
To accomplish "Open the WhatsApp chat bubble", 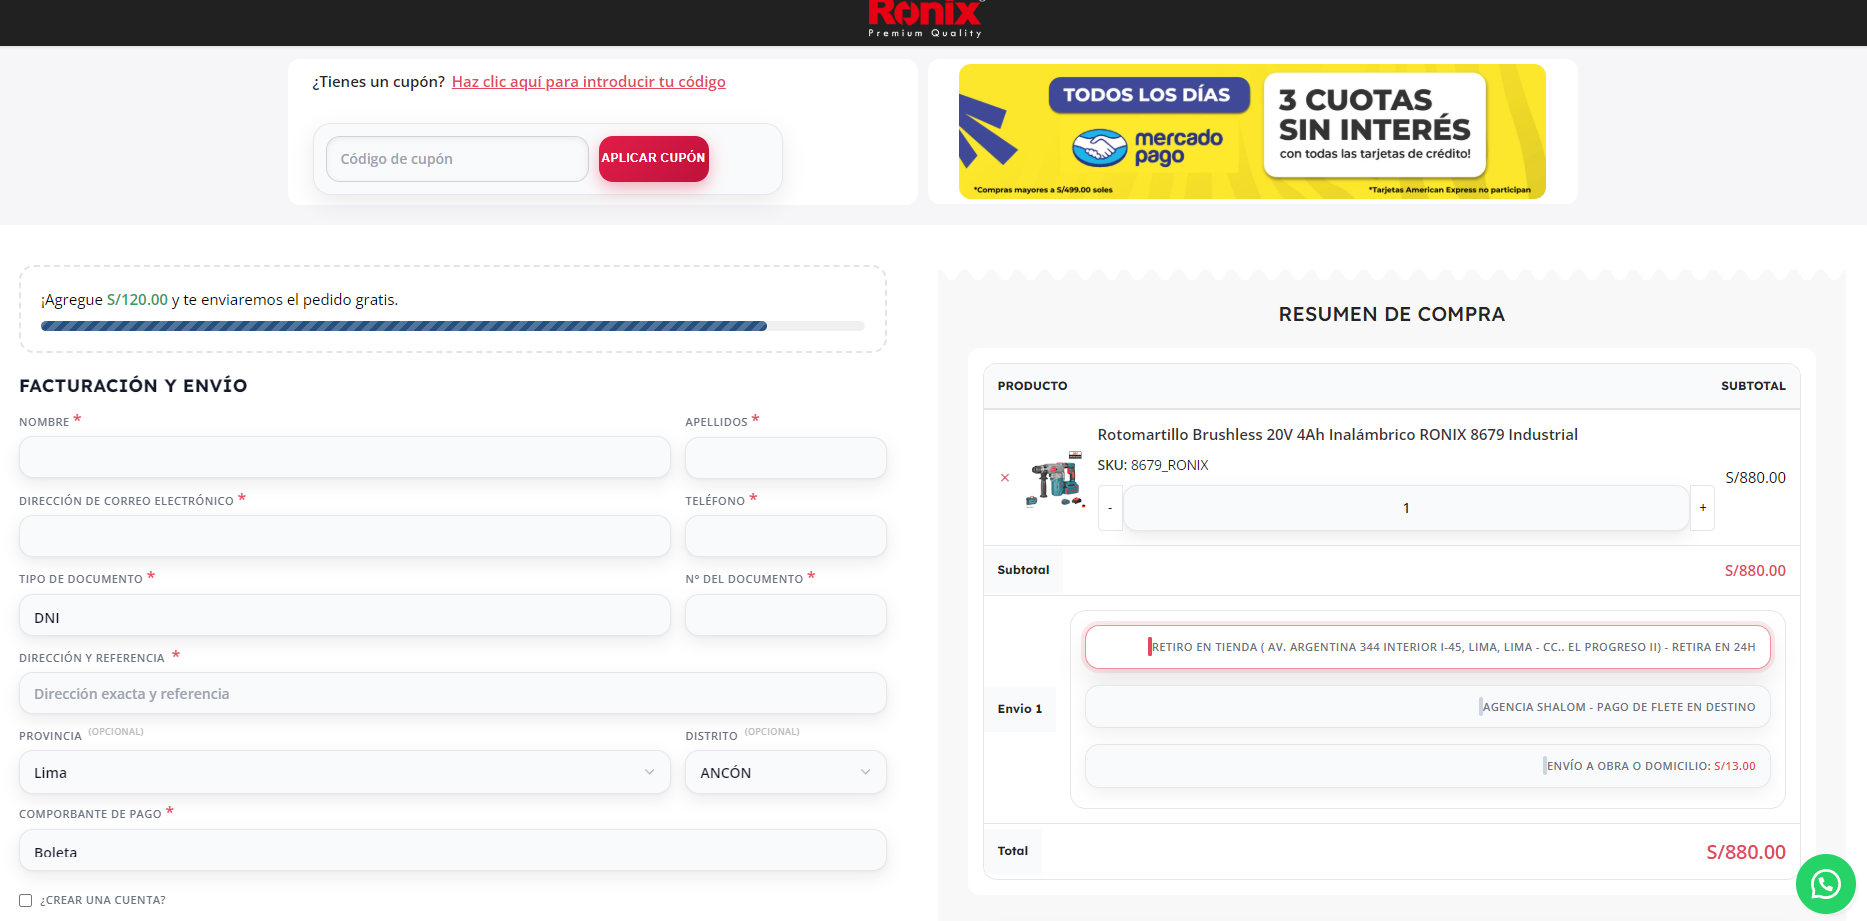I will tap(1825, 884).
